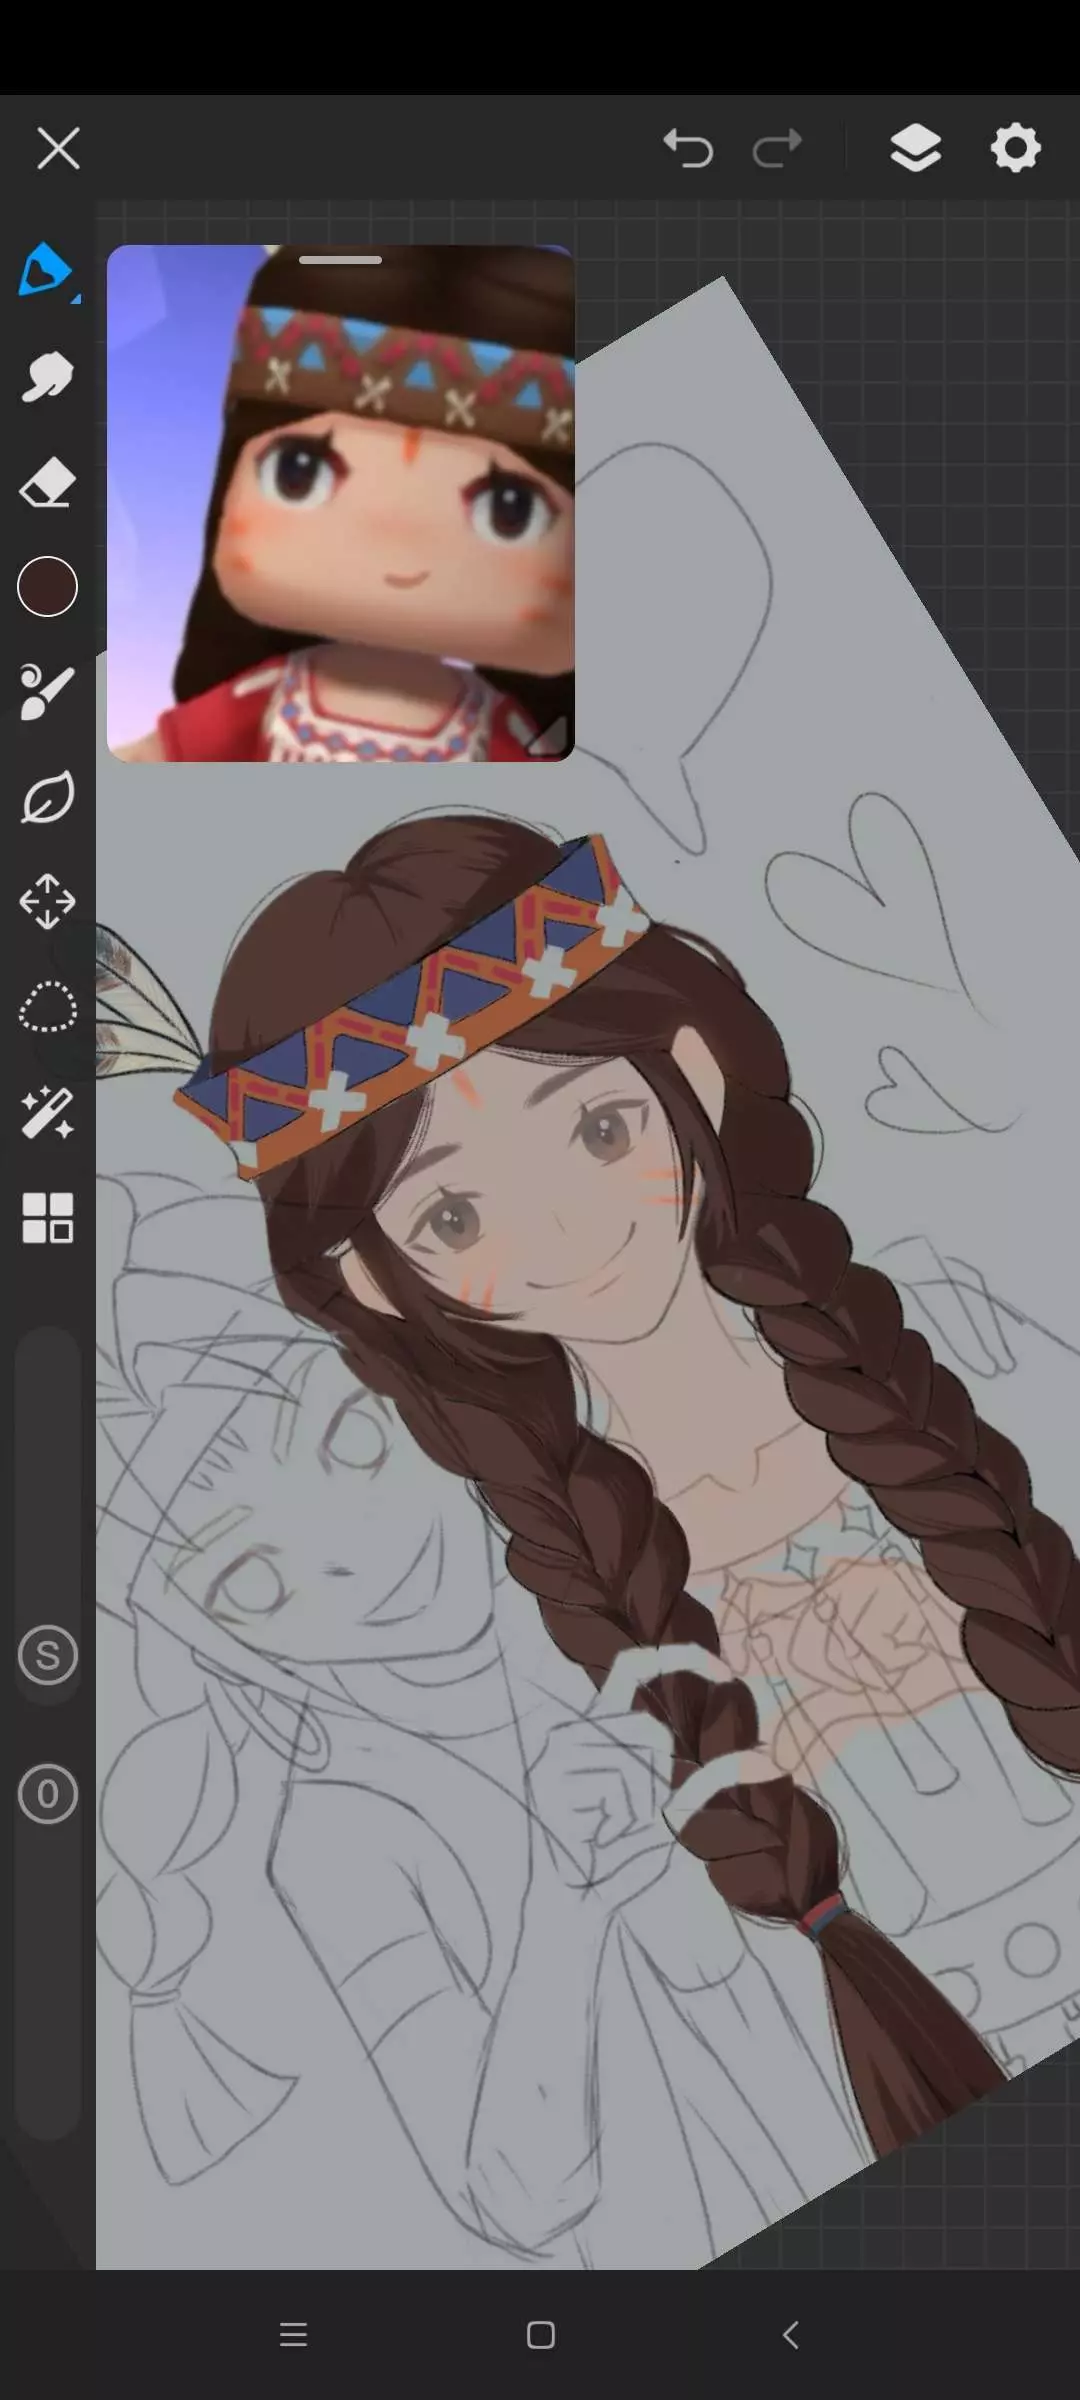Select the Smudge blend tool
The width and height of the screenshot is (1080, 2400).
tap(47, 377)
